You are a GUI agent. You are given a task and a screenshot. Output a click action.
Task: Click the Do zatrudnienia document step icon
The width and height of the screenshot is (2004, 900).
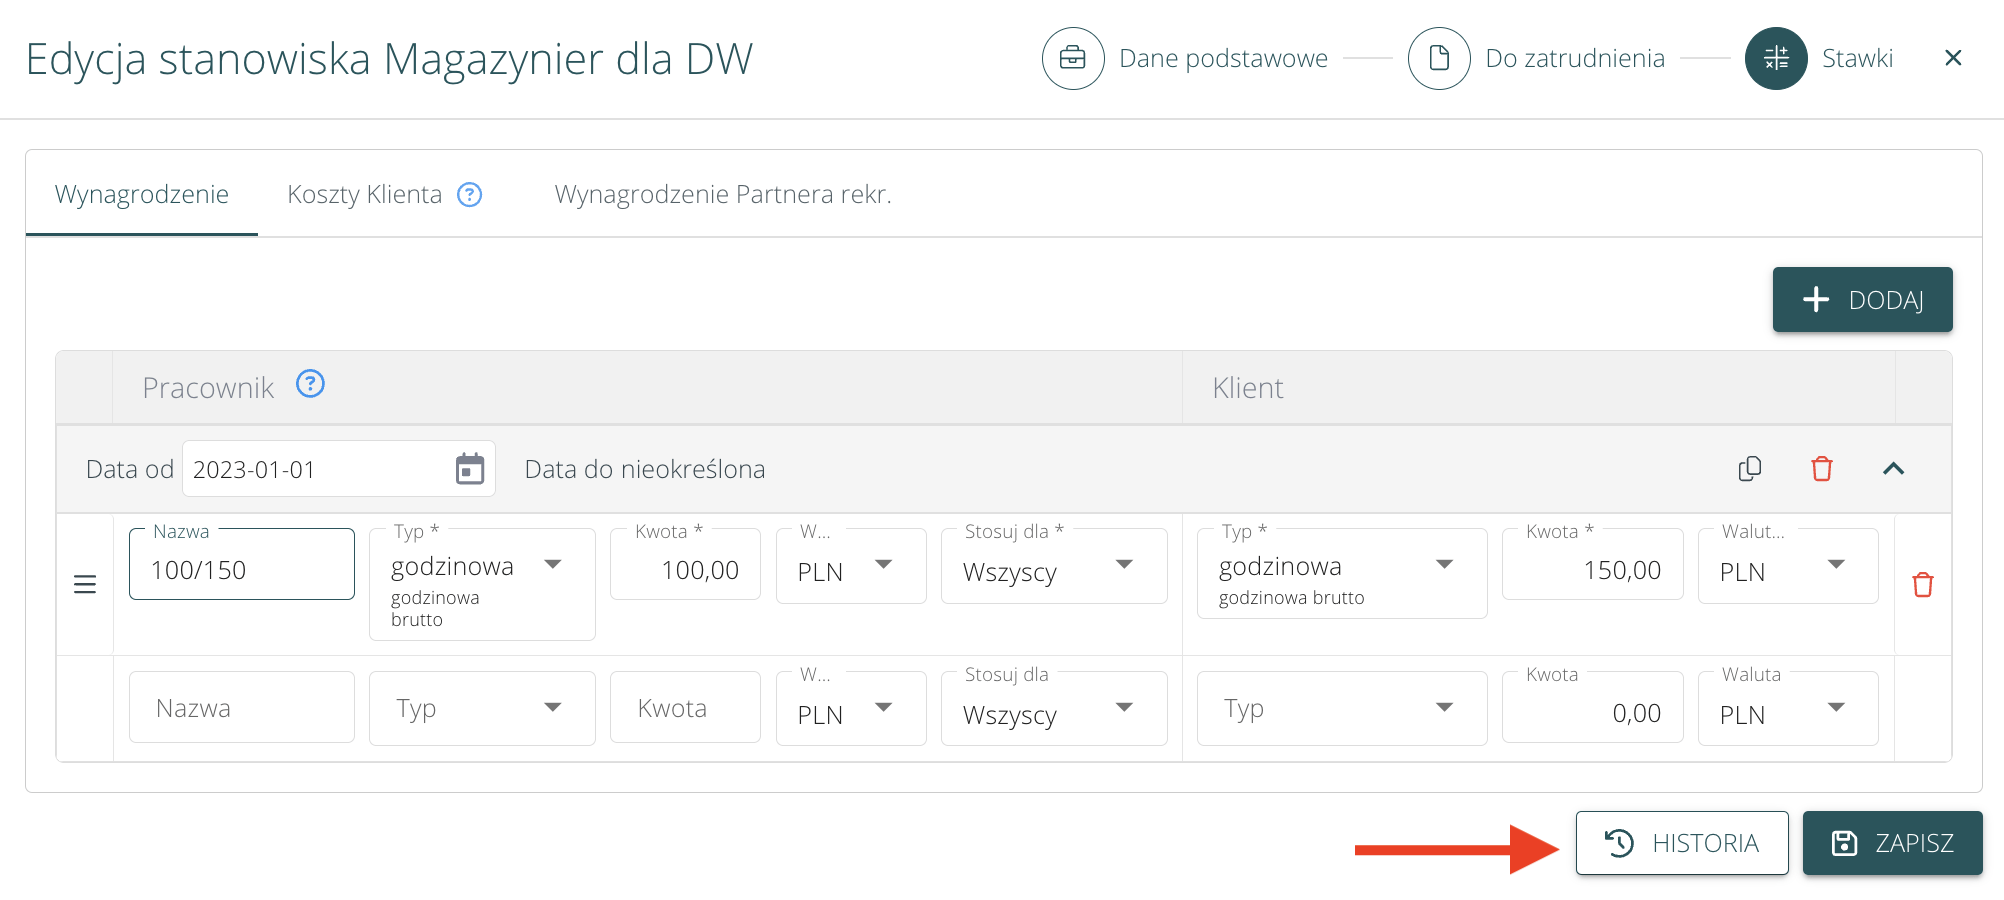[x=1438, y=58]
